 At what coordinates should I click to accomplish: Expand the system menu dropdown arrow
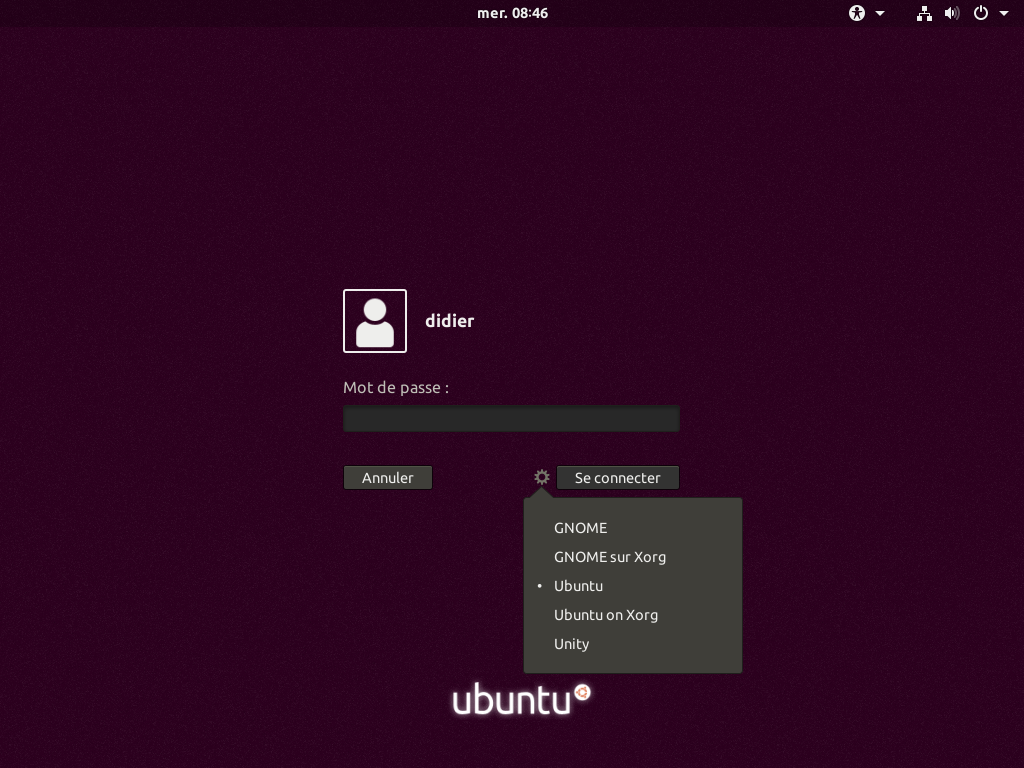point(1004,13)
